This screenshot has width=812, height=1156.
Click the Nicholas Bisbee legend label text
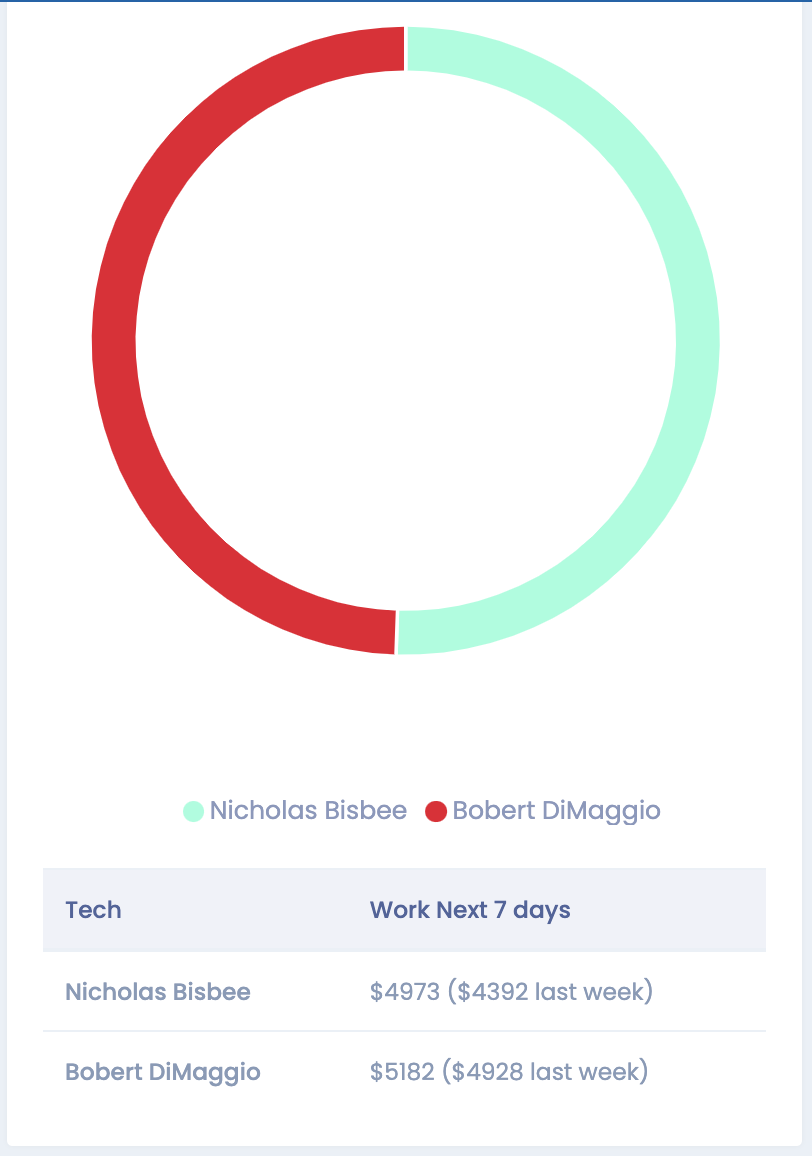point(308,810)
